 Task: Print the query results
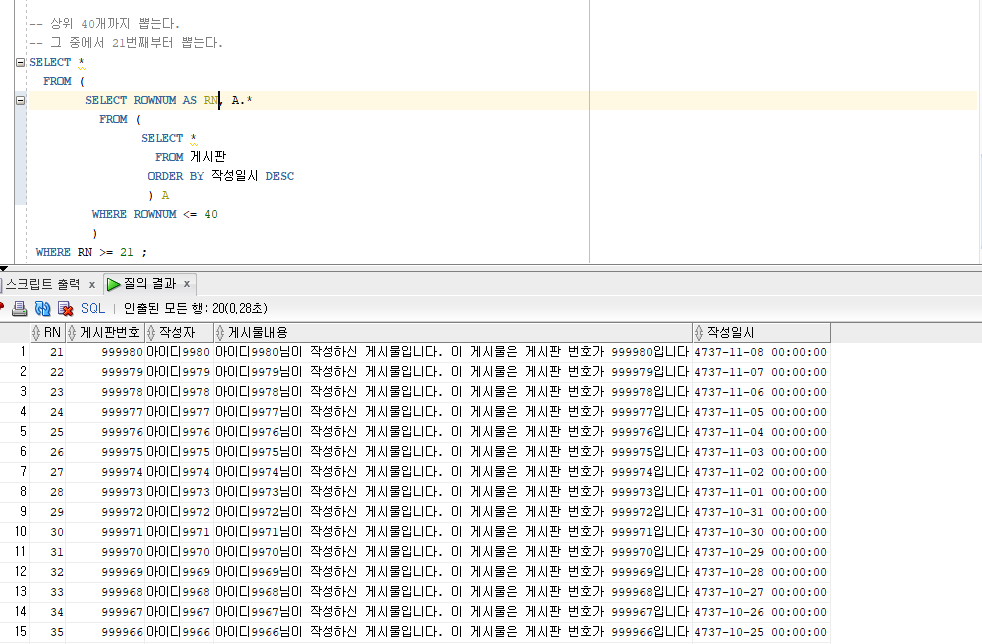coord(19,308)
